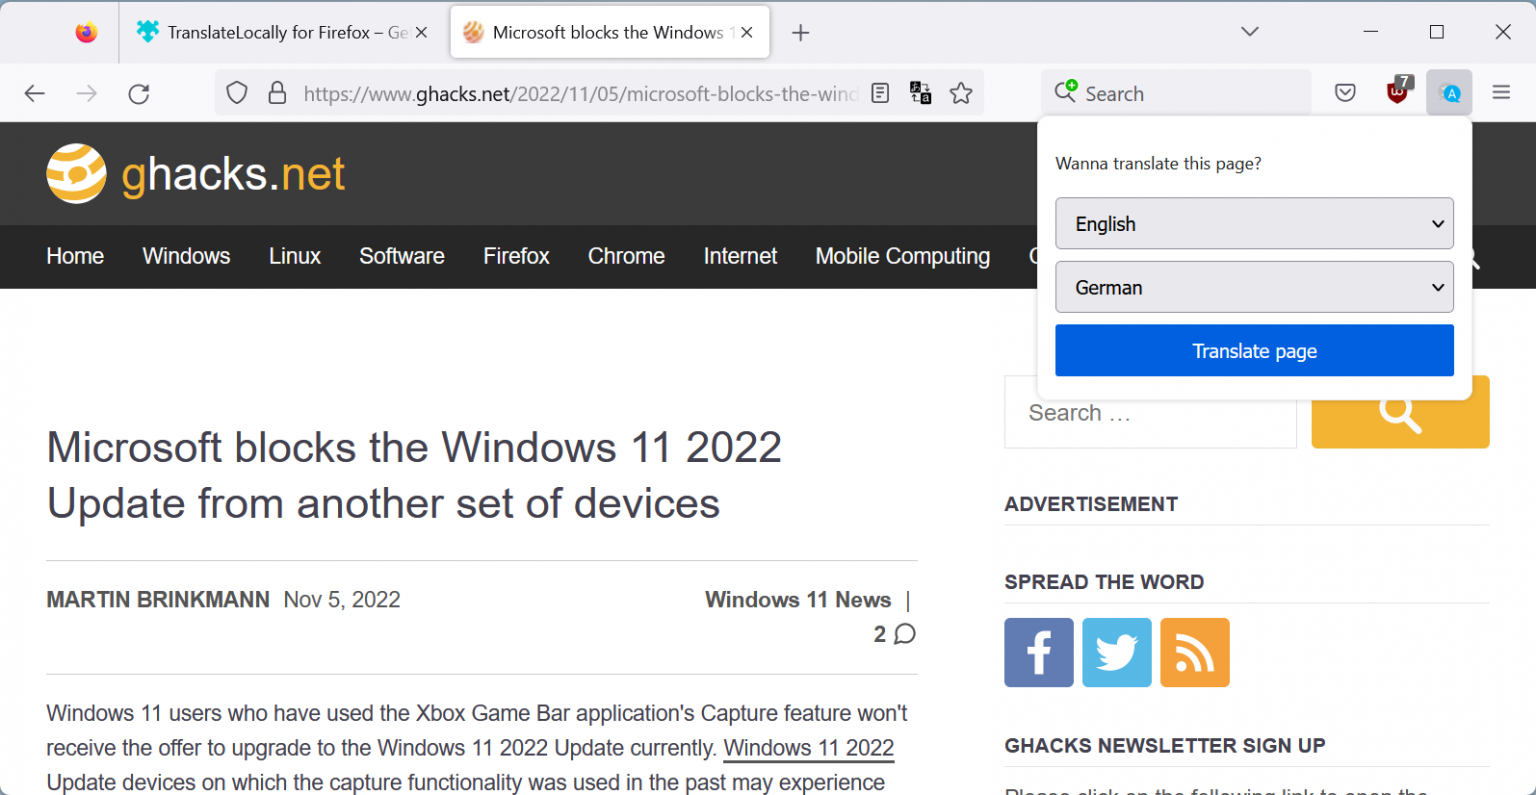Viewport: 1536px width, 795px height.
Task: Click the Save to Pocket icon
Action: pyautogui.click(x=1345, y=93)
